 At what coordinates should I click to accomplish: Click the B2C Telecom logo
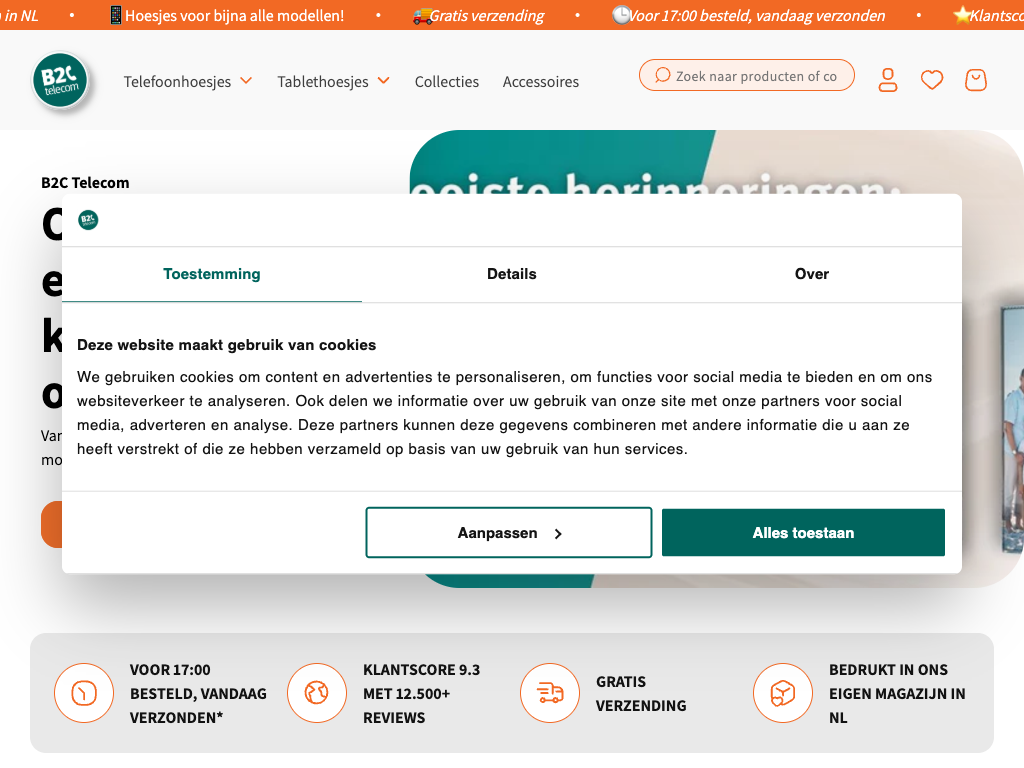(x=60, y=80)
